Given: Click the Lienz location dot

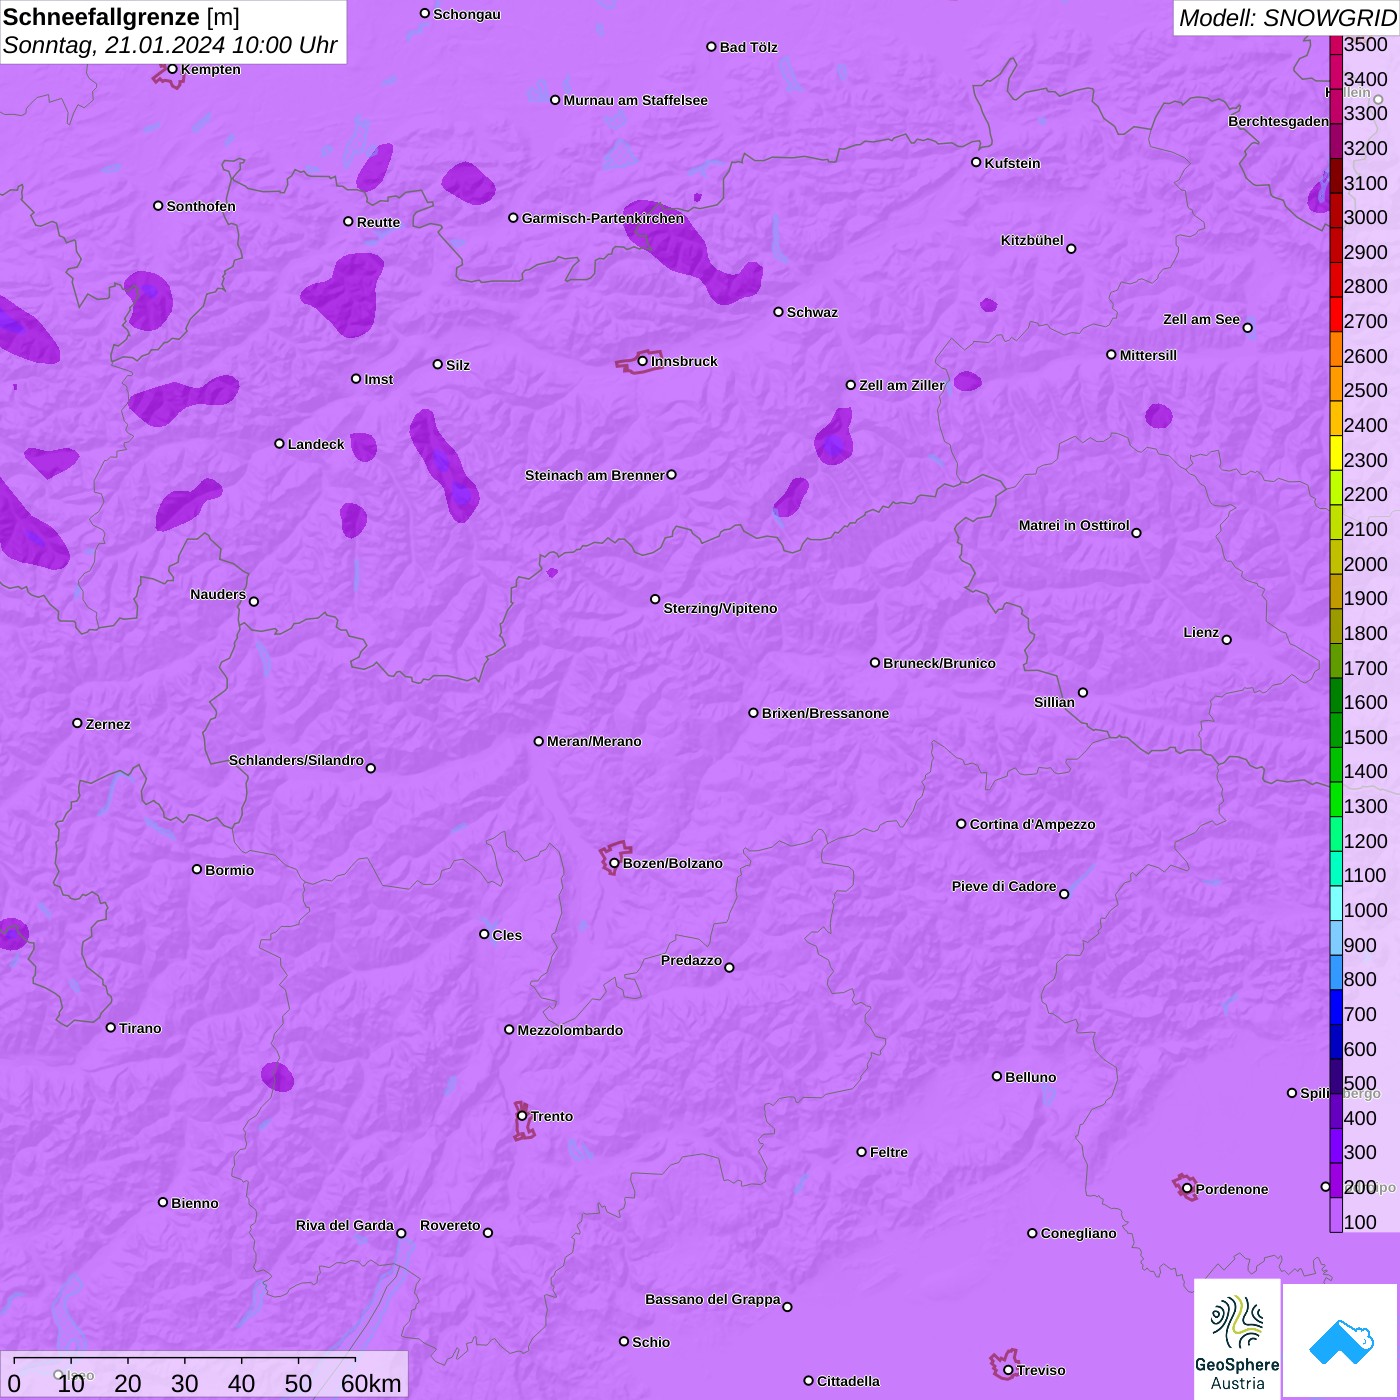Looking at the screenshot, I should [x=1227, y=640].
